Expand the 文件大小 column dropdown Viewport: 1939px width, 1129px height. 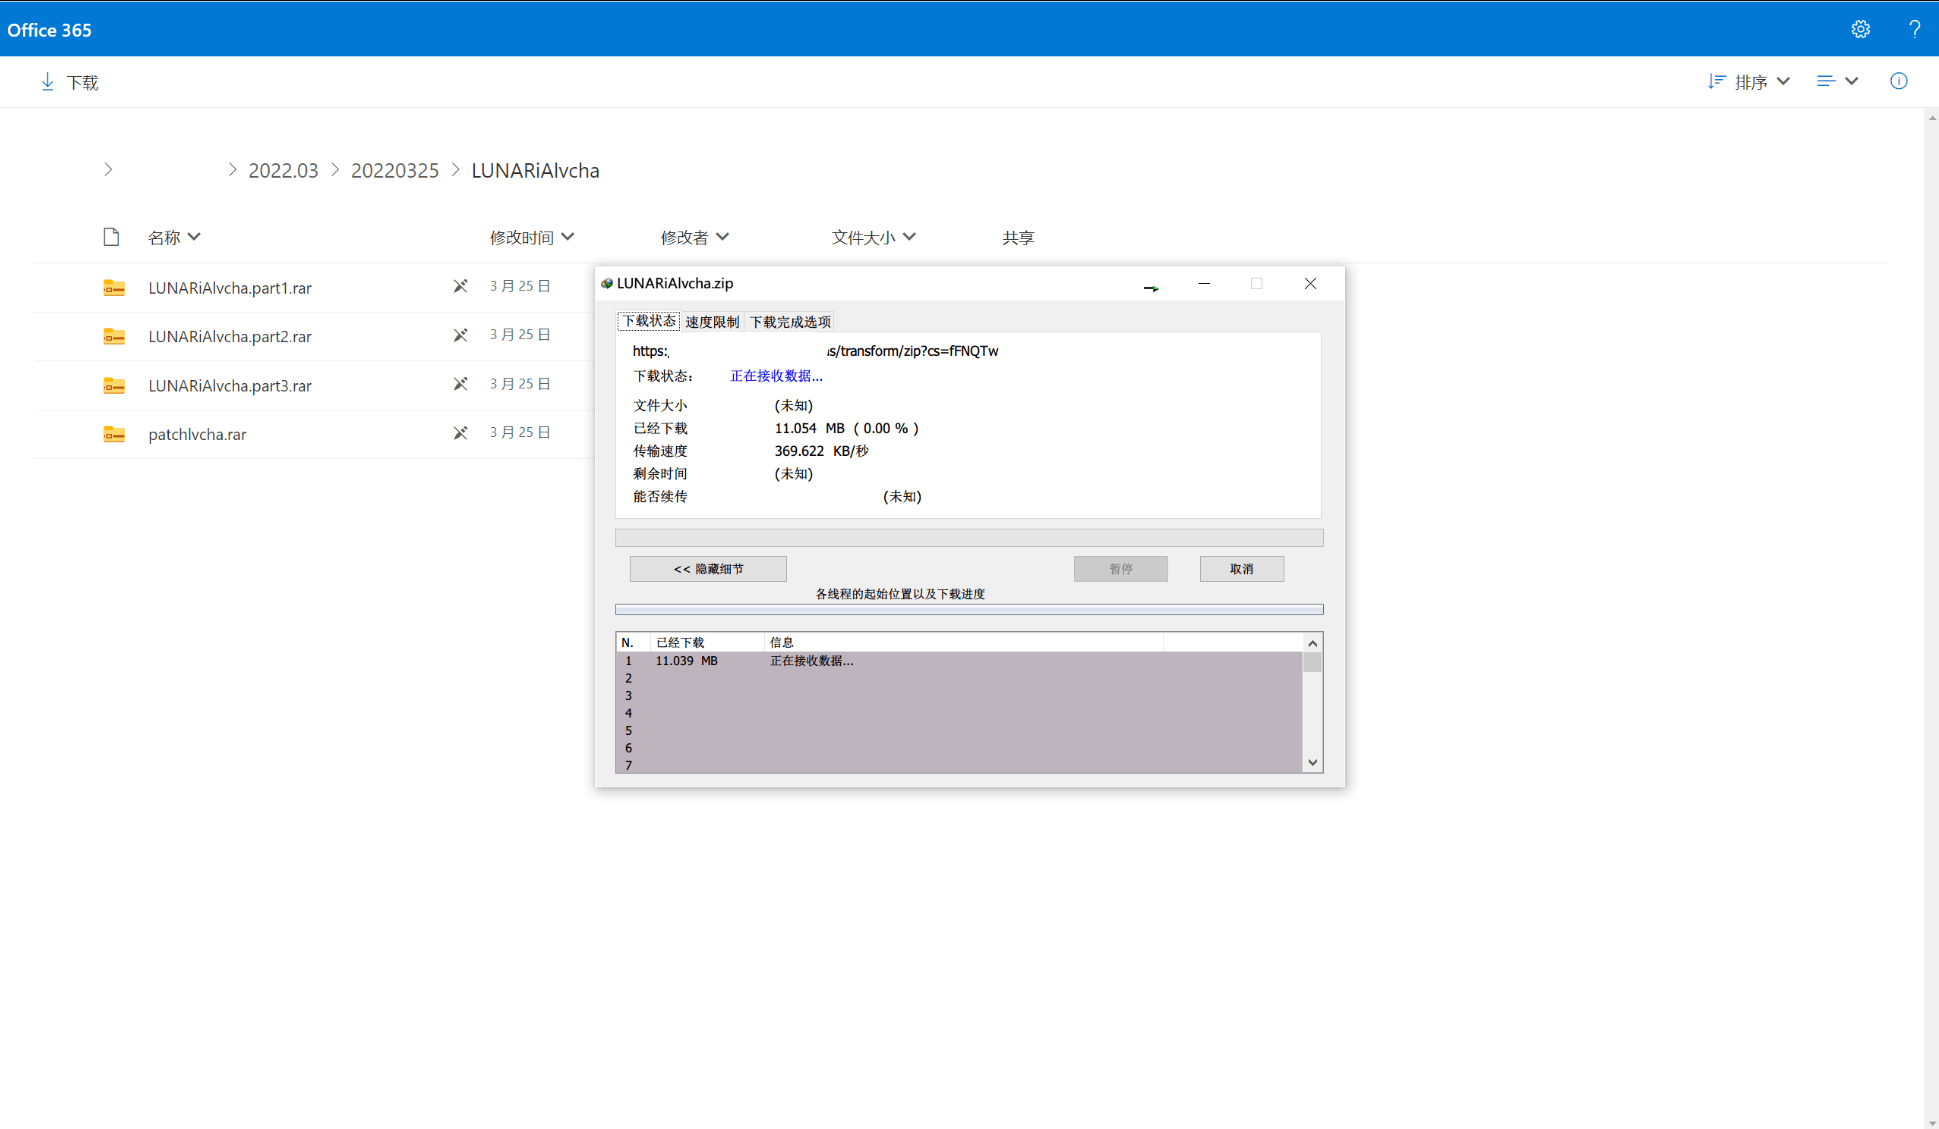point(873,237)
